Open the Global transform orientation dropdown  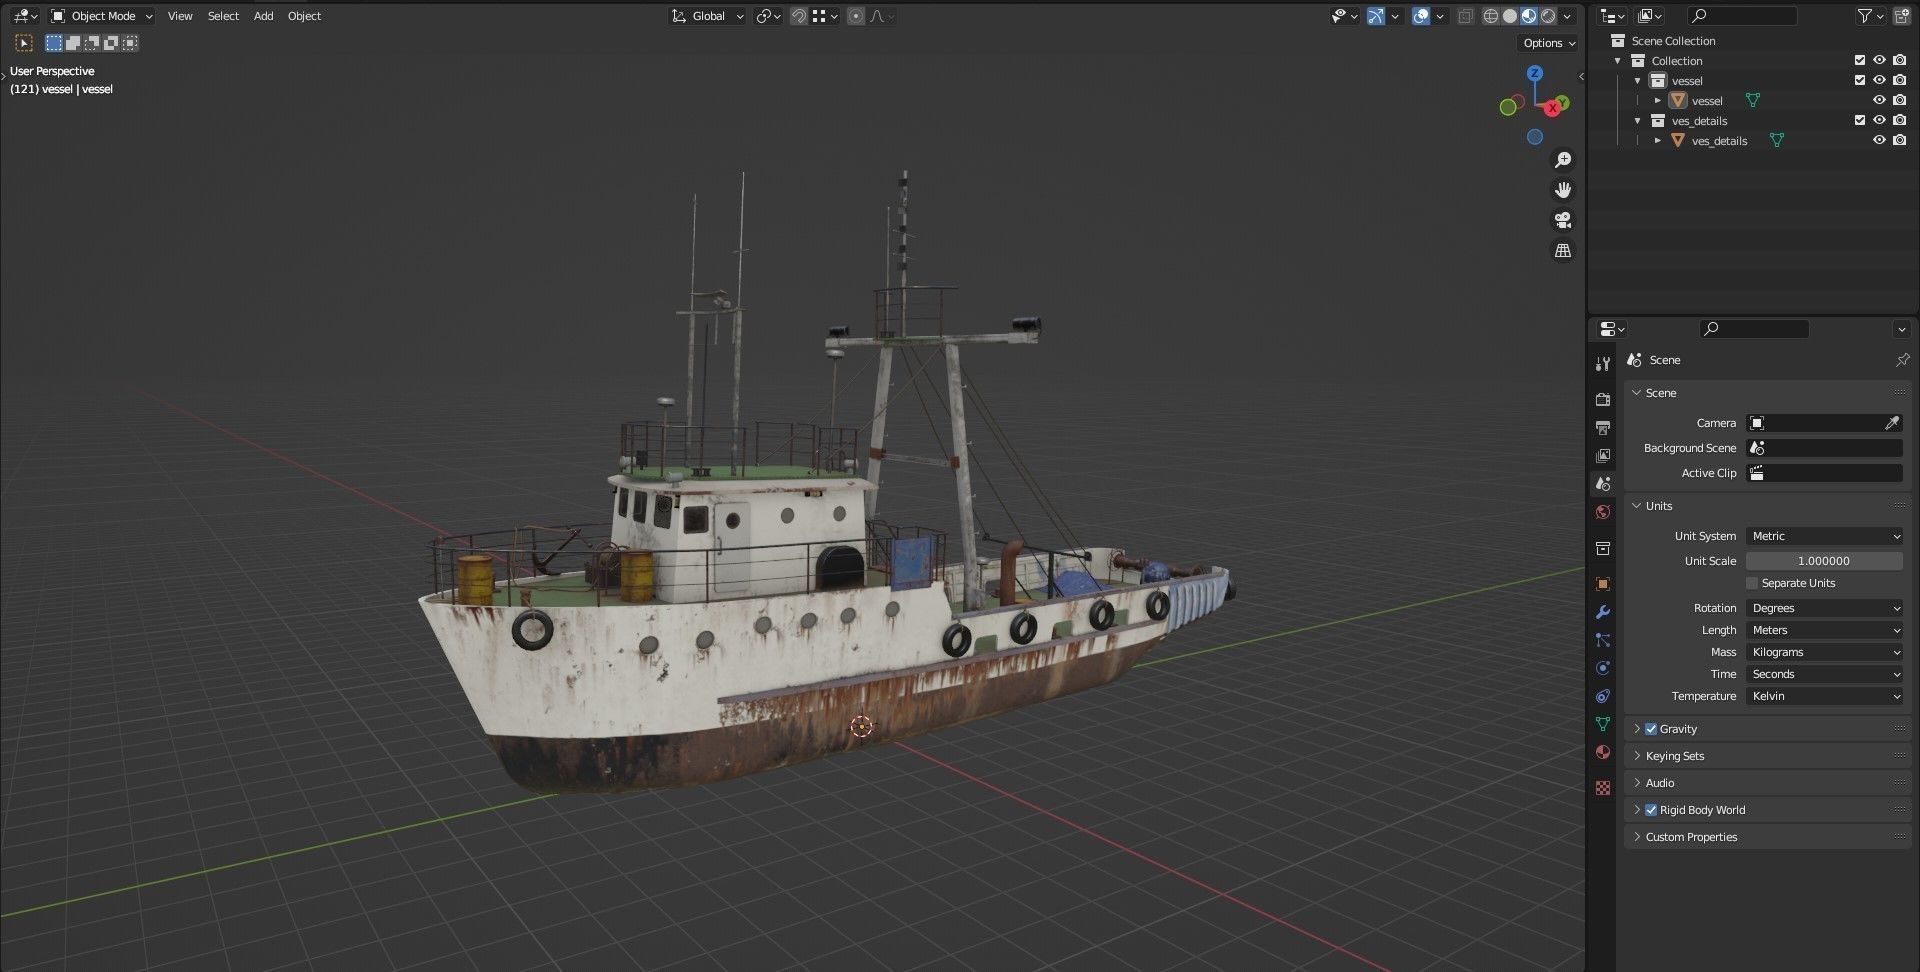pos(708,16)
